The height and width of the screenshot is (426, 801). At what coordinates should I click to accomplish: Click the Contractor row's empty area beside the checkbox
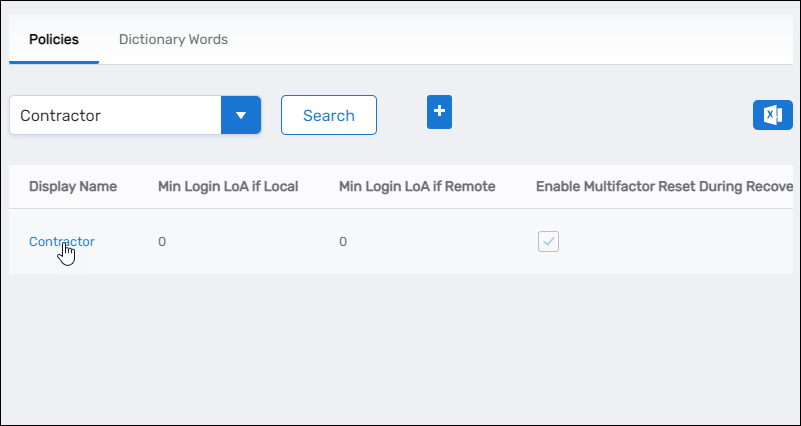pyautogui.click(x=680, y=241)
